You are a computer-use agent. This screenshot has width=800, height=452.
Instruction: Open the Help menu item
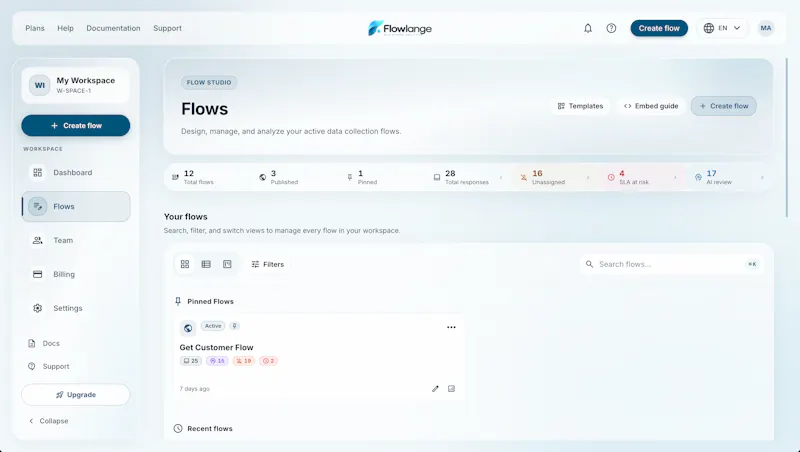[x=65, y=28]
